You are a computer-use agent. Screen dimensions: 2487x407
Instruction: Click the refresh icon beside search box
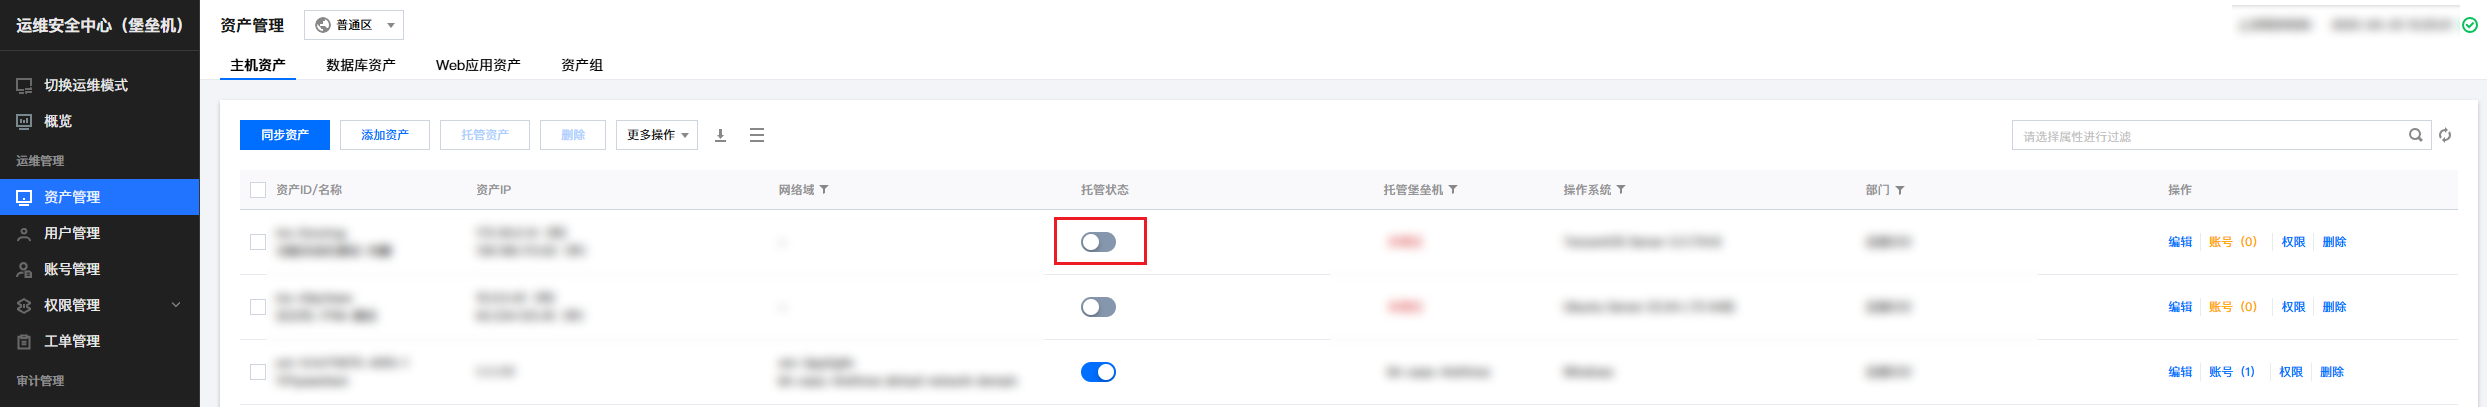coord(2445,135)
